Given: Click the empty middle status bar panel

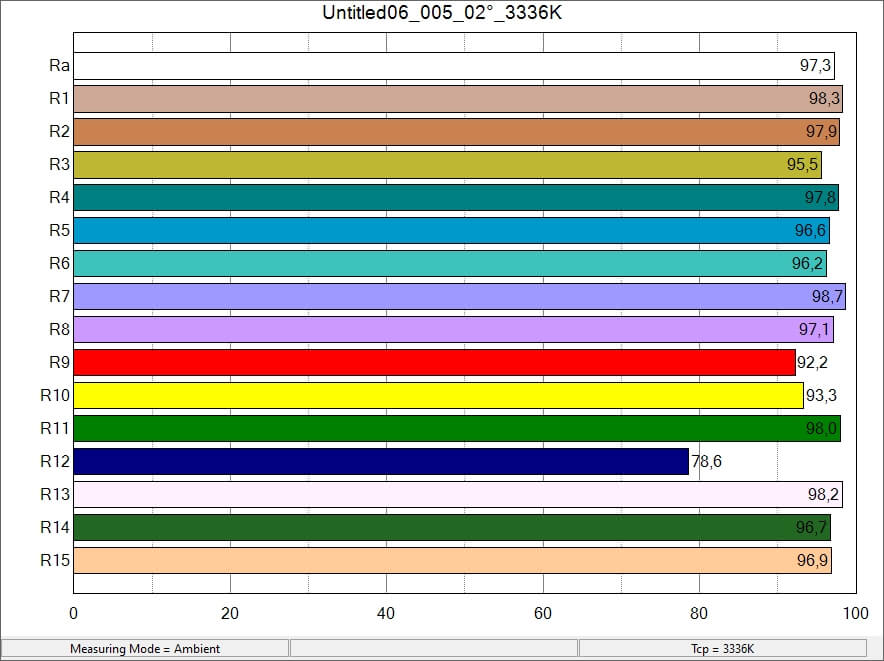Looking at the screenshot, I should (x=433, y=649).
